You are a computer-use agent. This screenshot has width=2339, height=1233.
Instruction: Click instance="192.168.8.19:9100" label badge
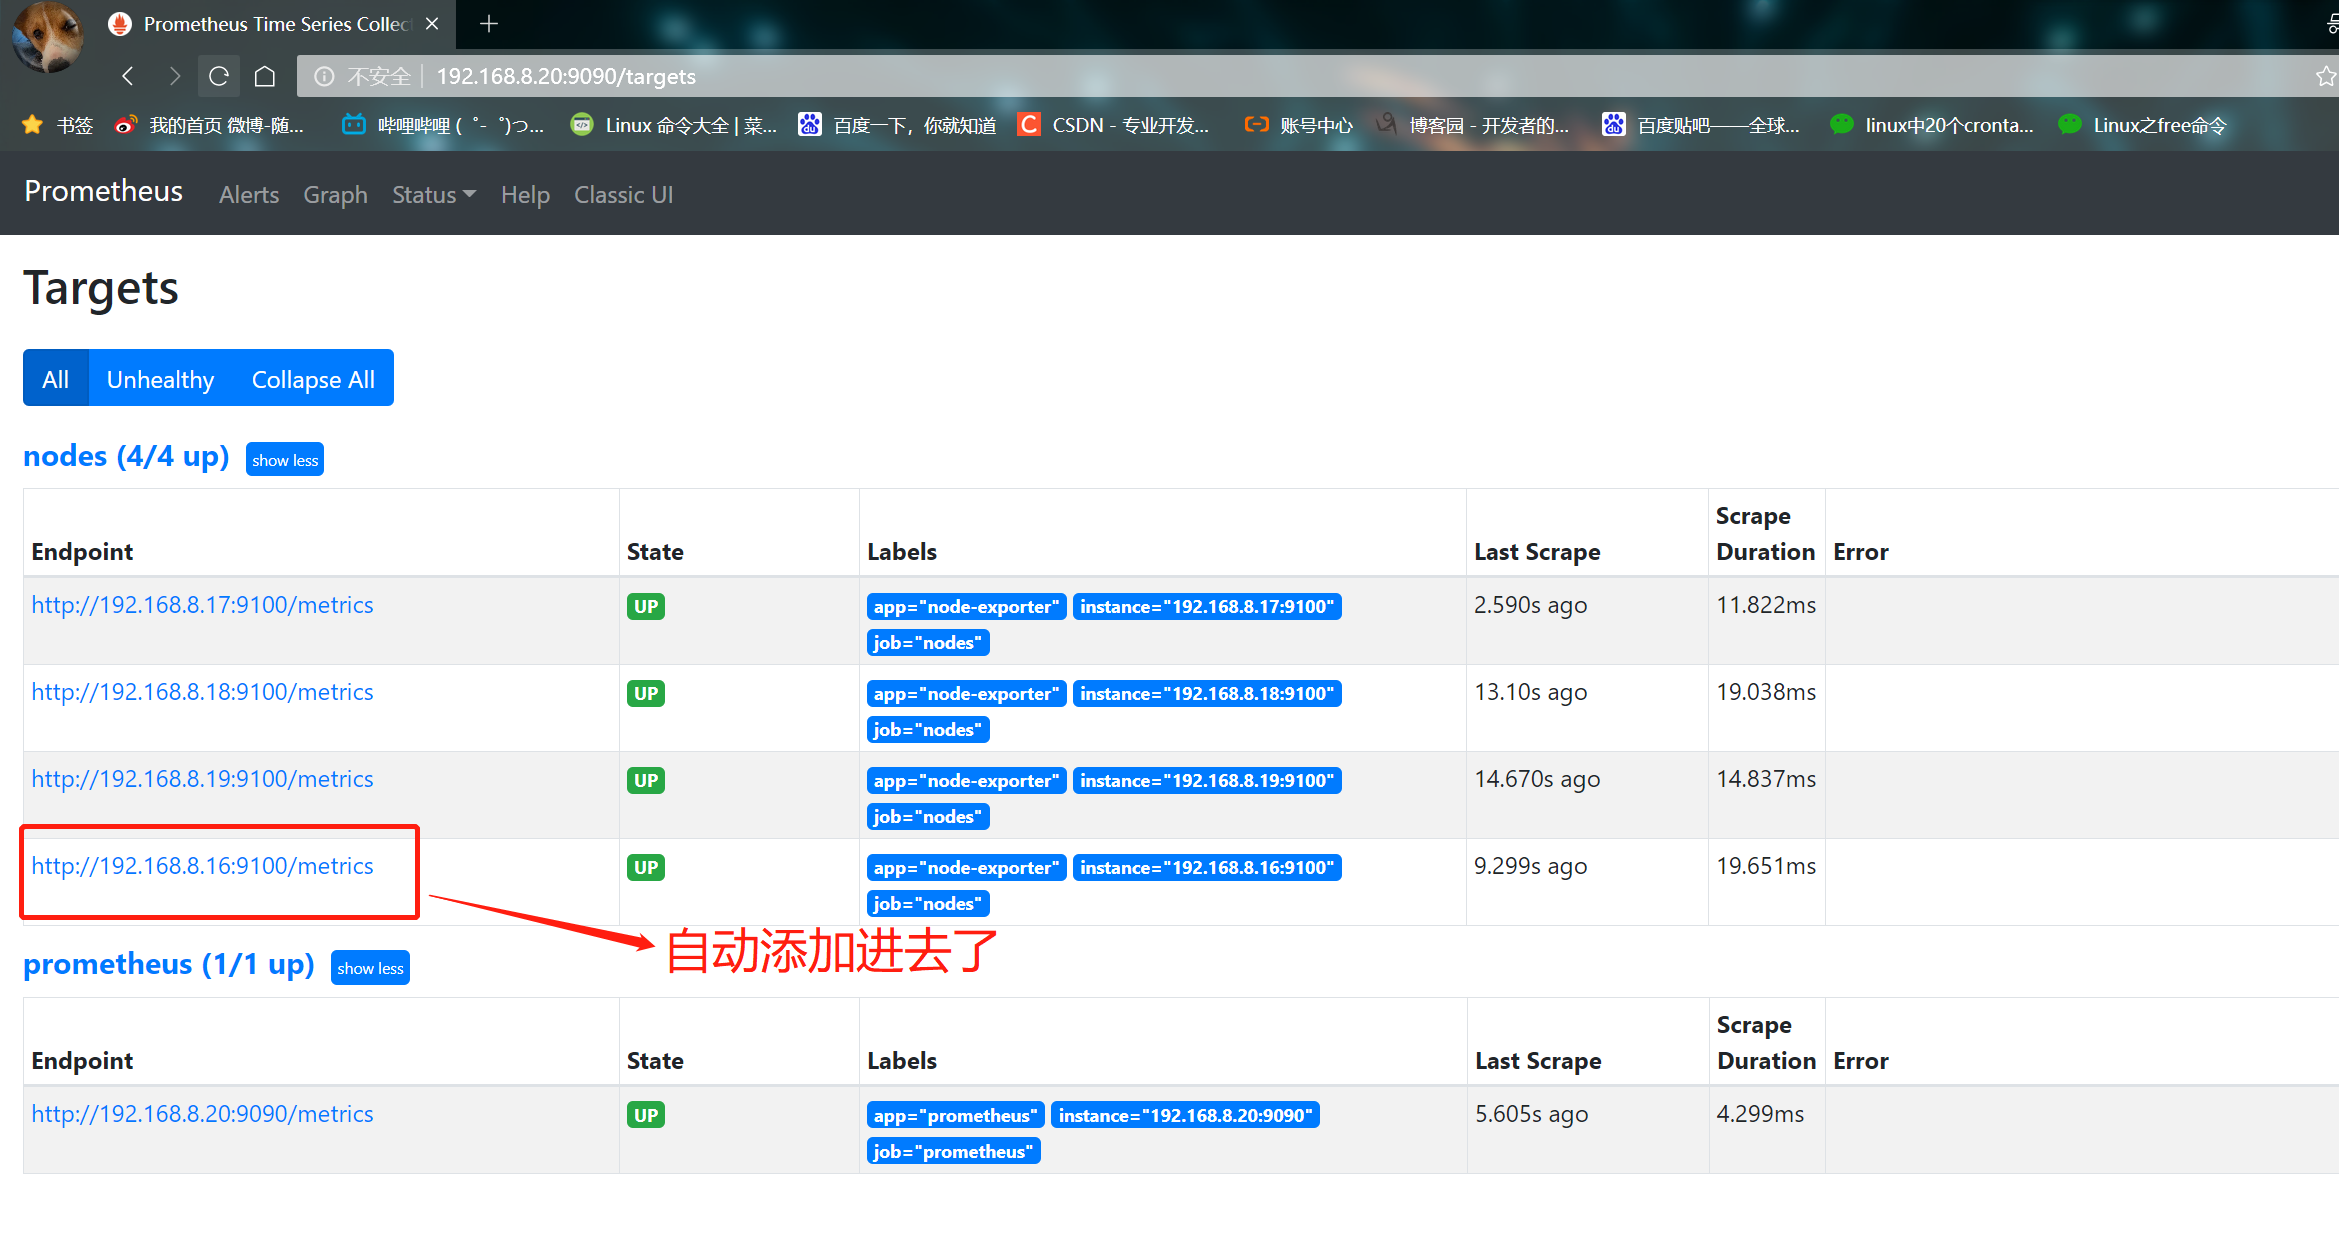tap(1207, 781)
